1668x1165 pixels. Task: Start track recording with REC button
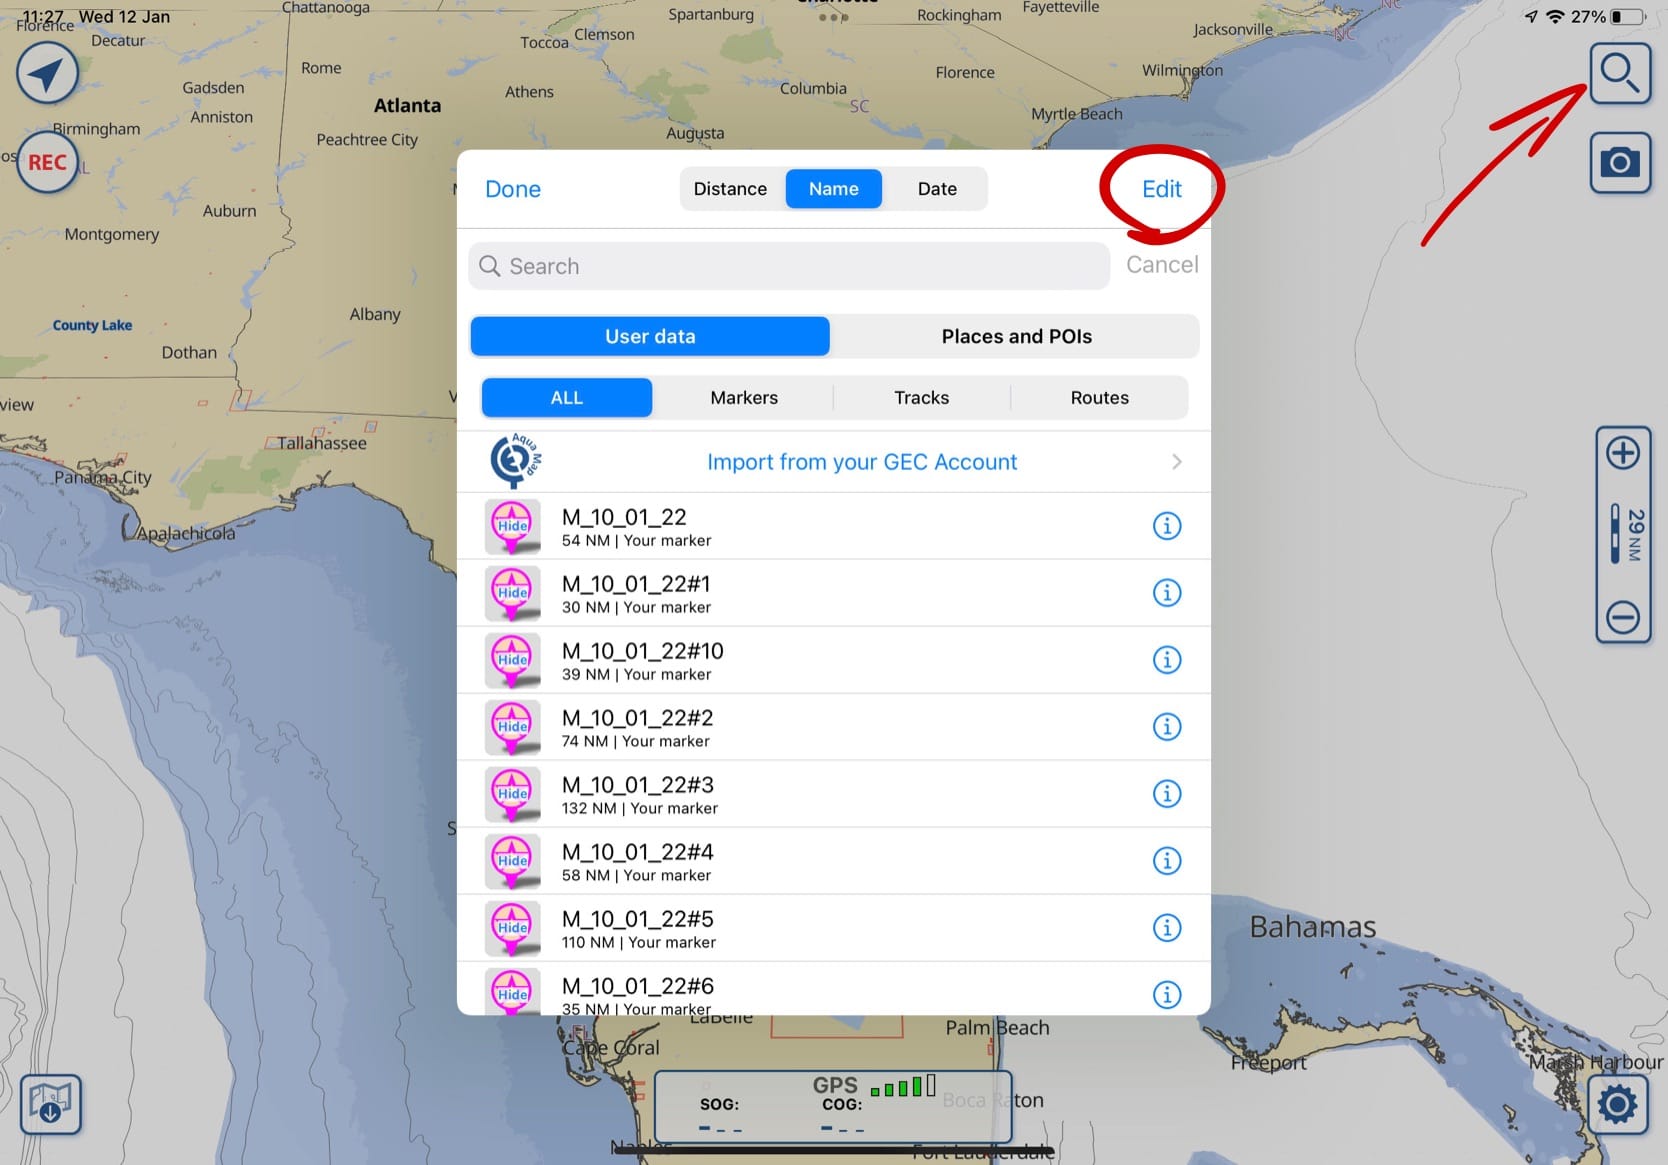tap(47, 162)
